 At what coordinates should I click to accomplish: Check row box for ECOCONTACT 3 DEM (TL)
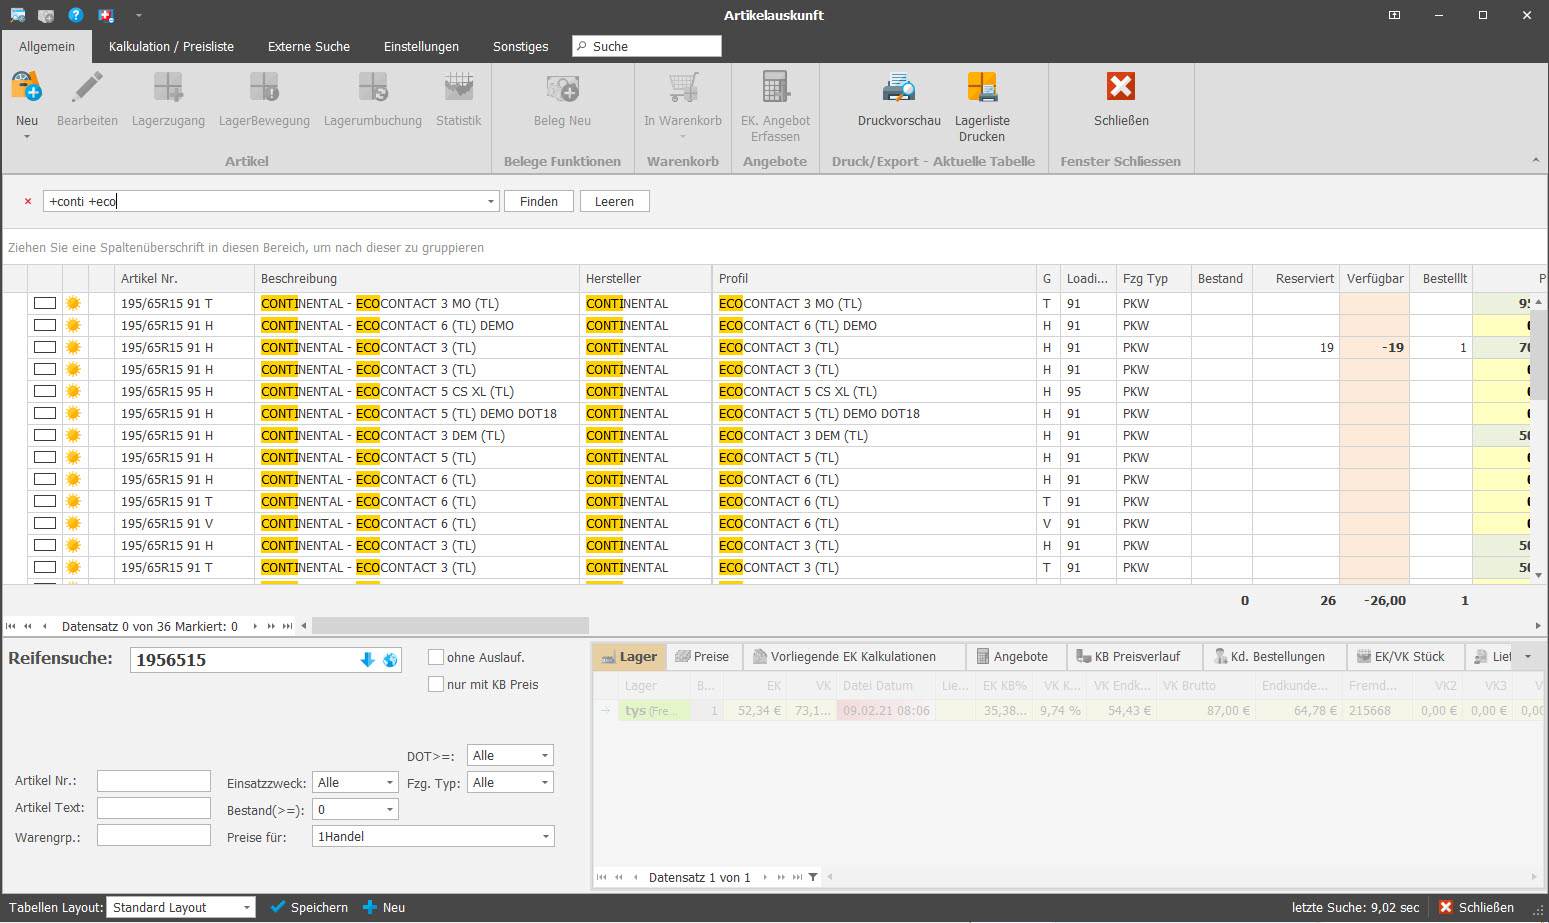45,435
